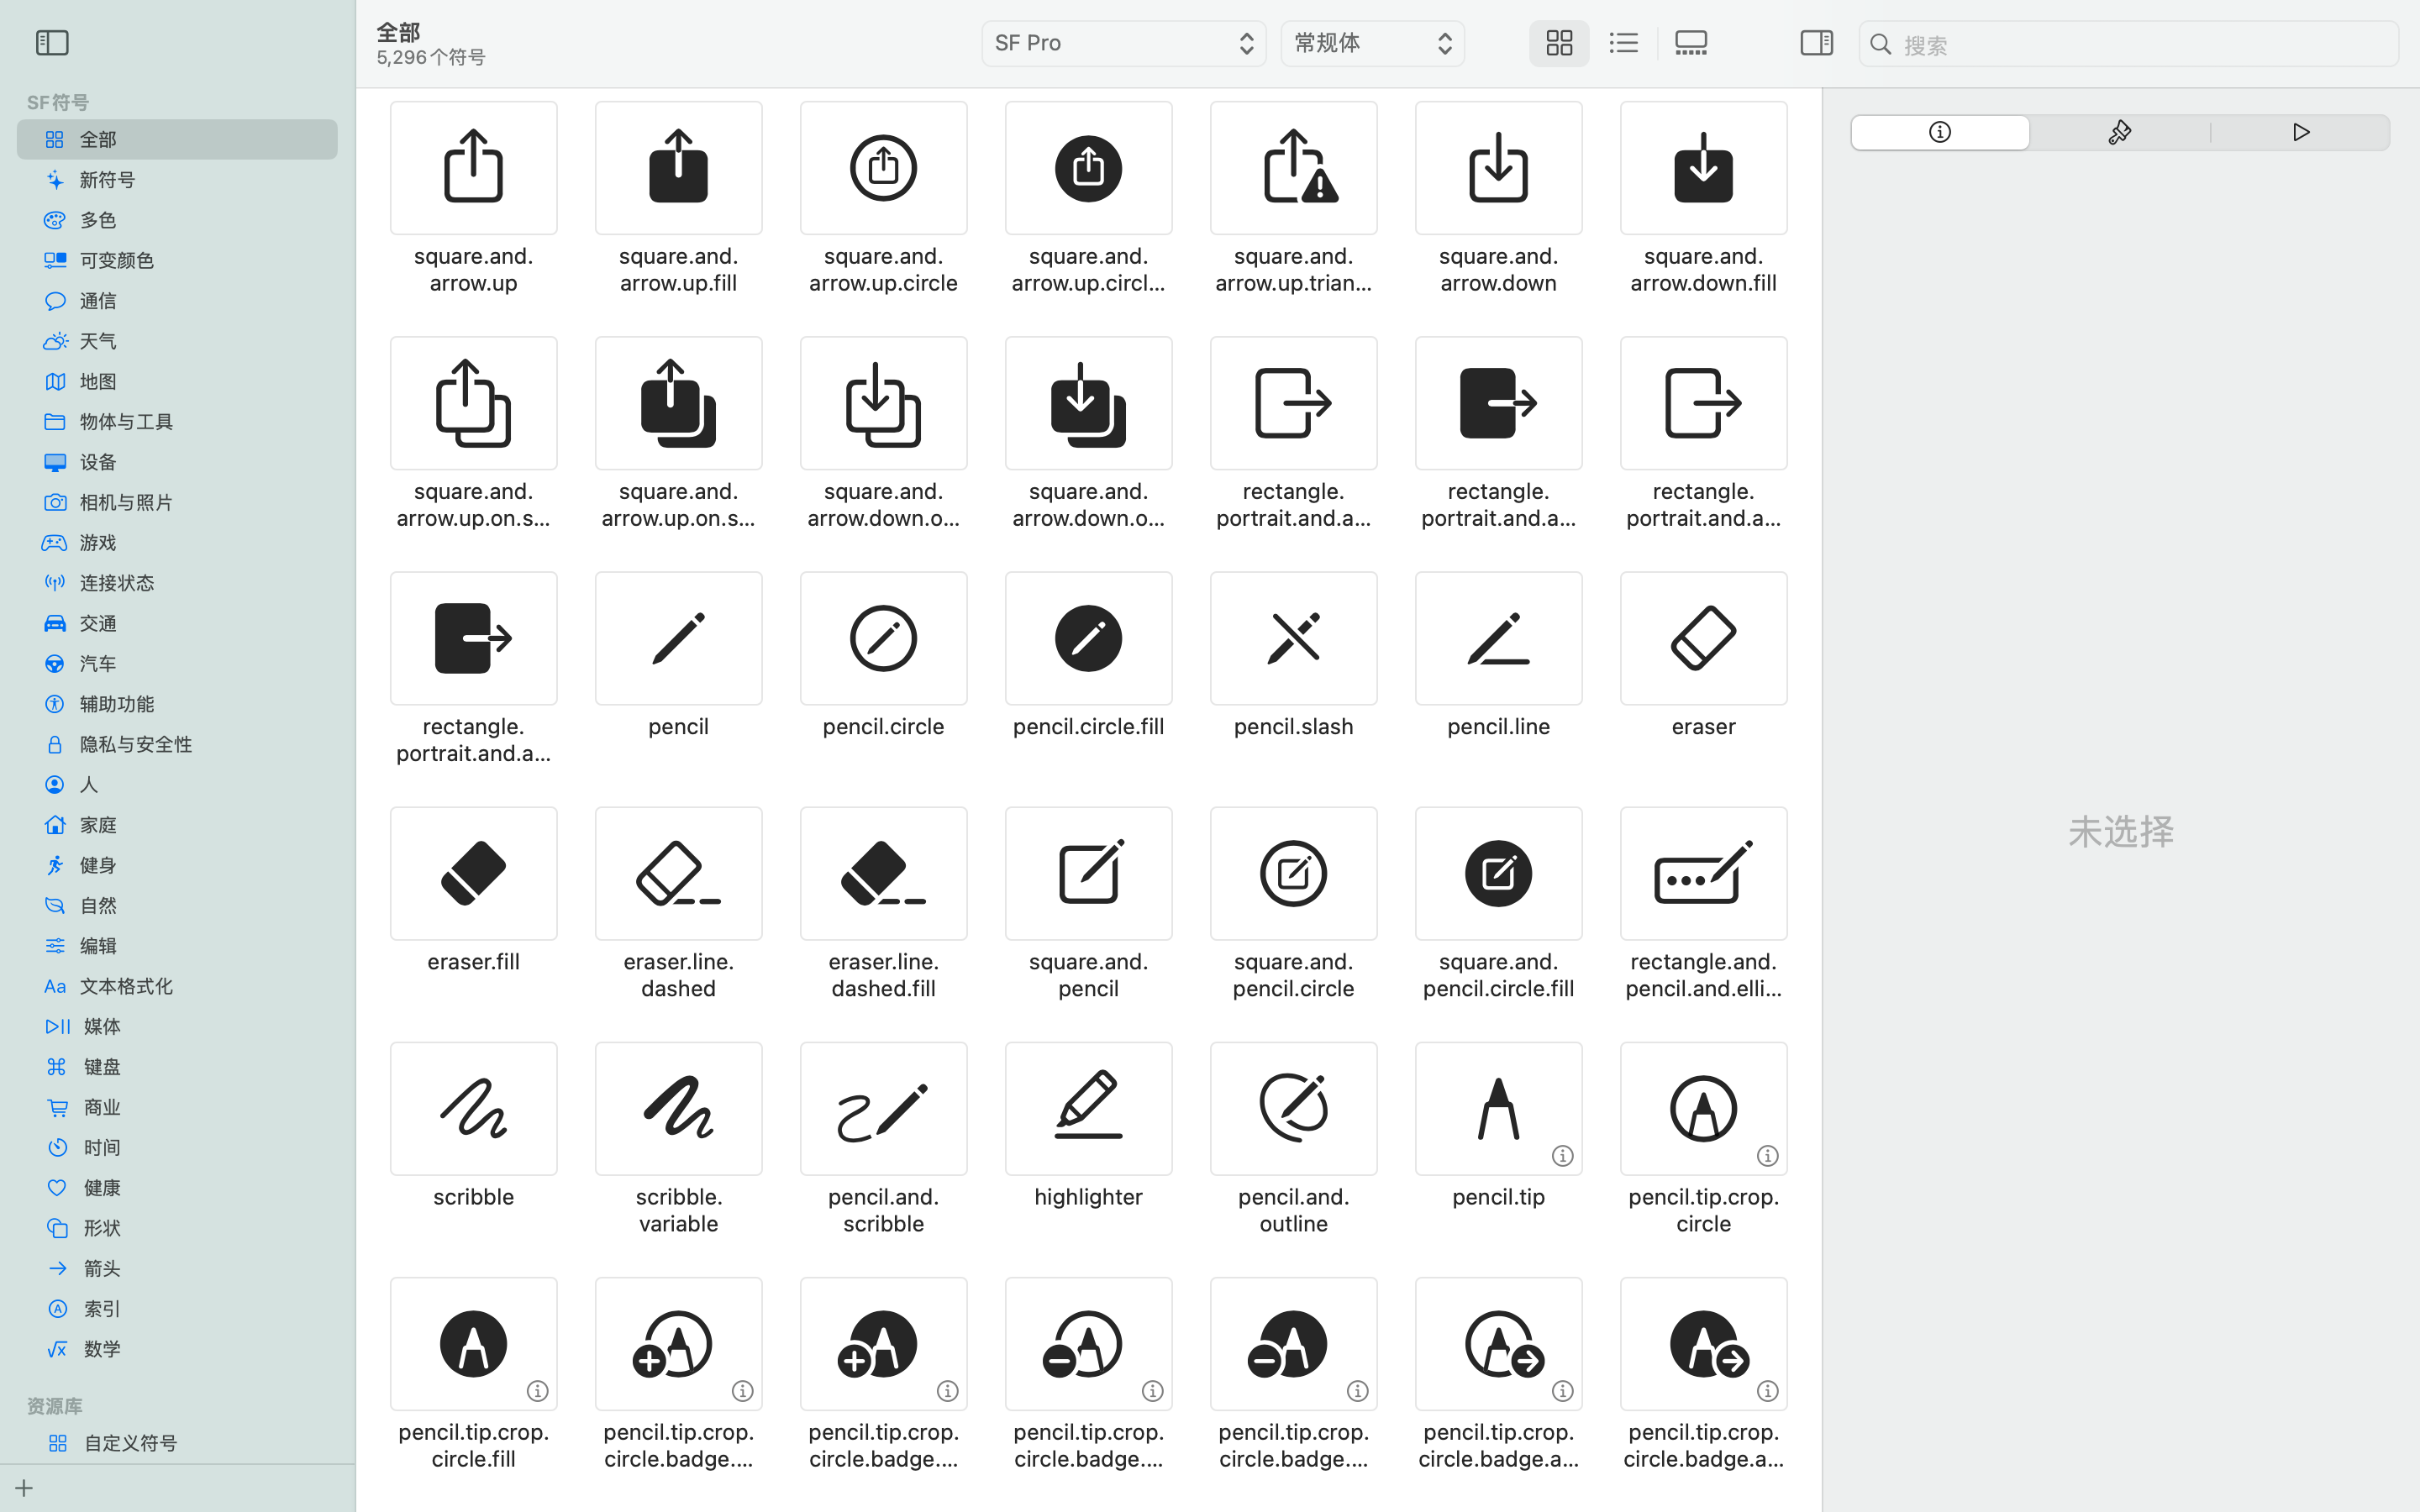Open the info tab in inspector

pyautogui.click(x=1939, y=133)
